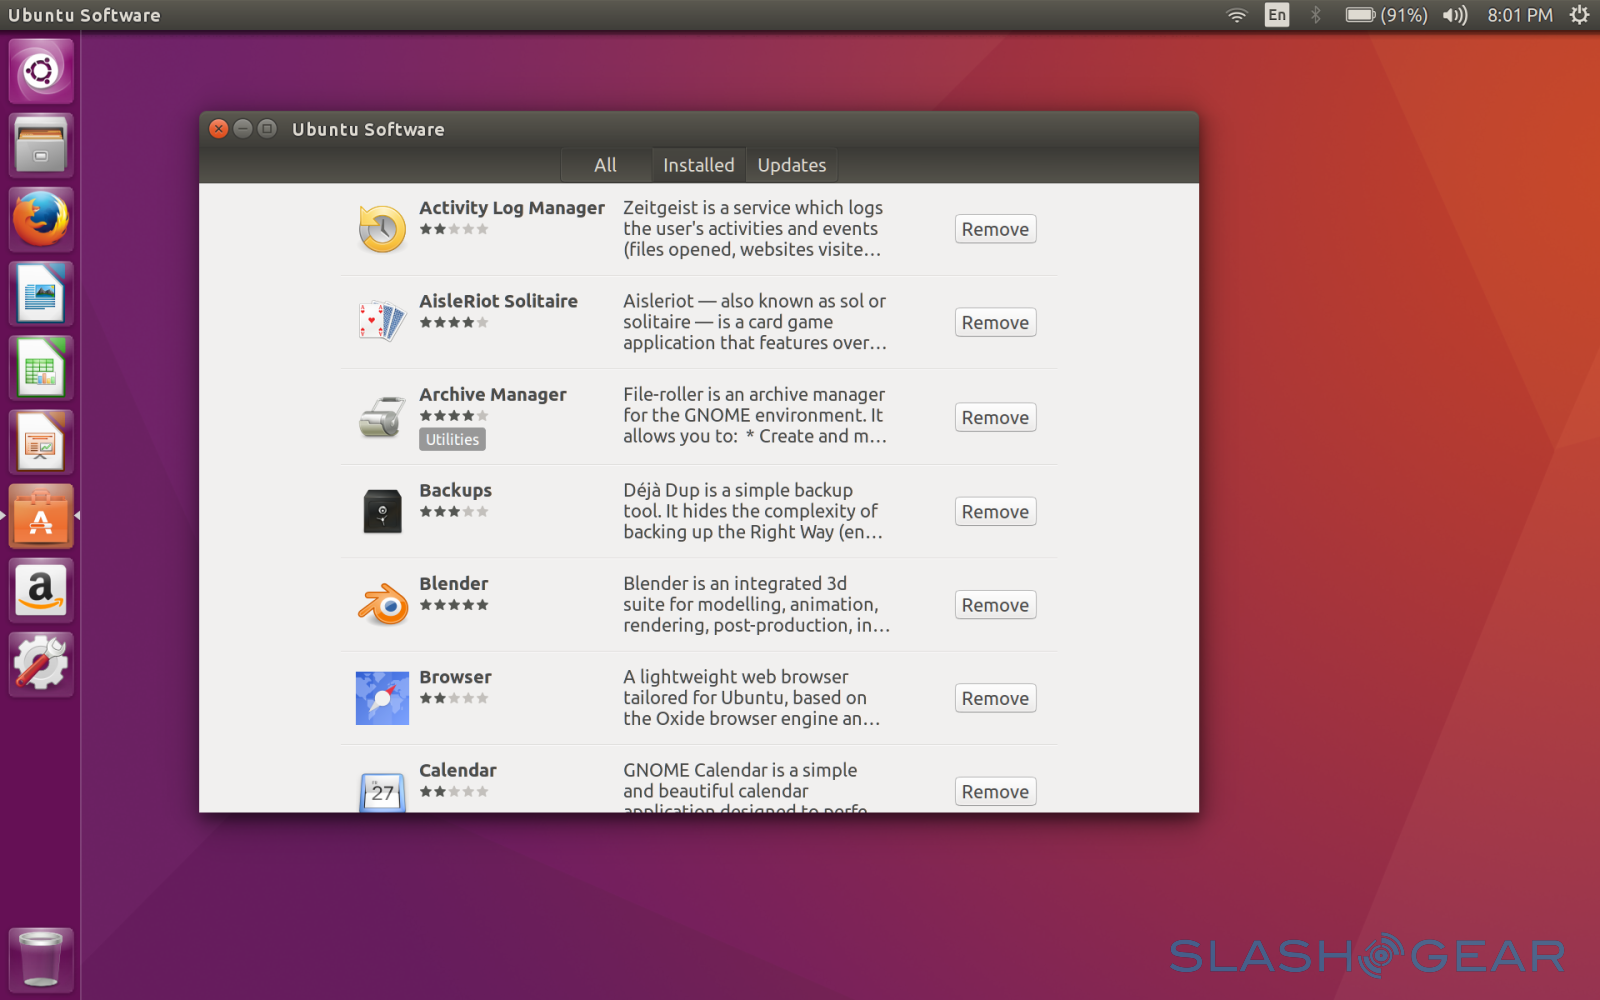Select the Installed tab
Screen dimensions: 1600x1000
[698, 165]
